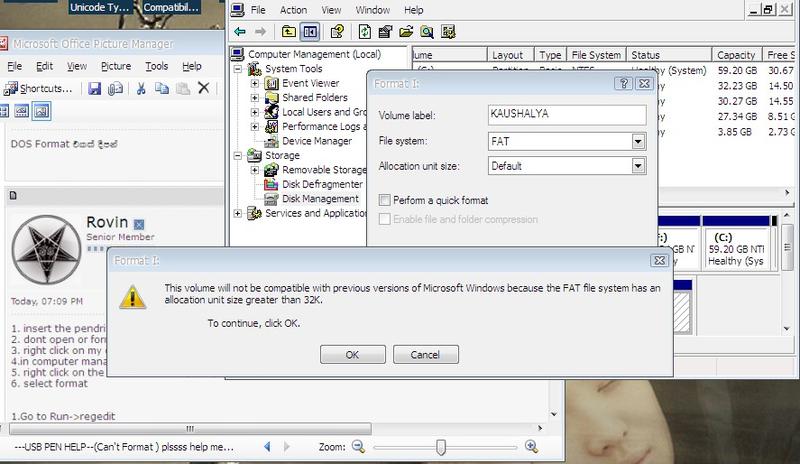
Task: Click the Volume label field containing KAUSHALYA
Action: click(567, 114)
